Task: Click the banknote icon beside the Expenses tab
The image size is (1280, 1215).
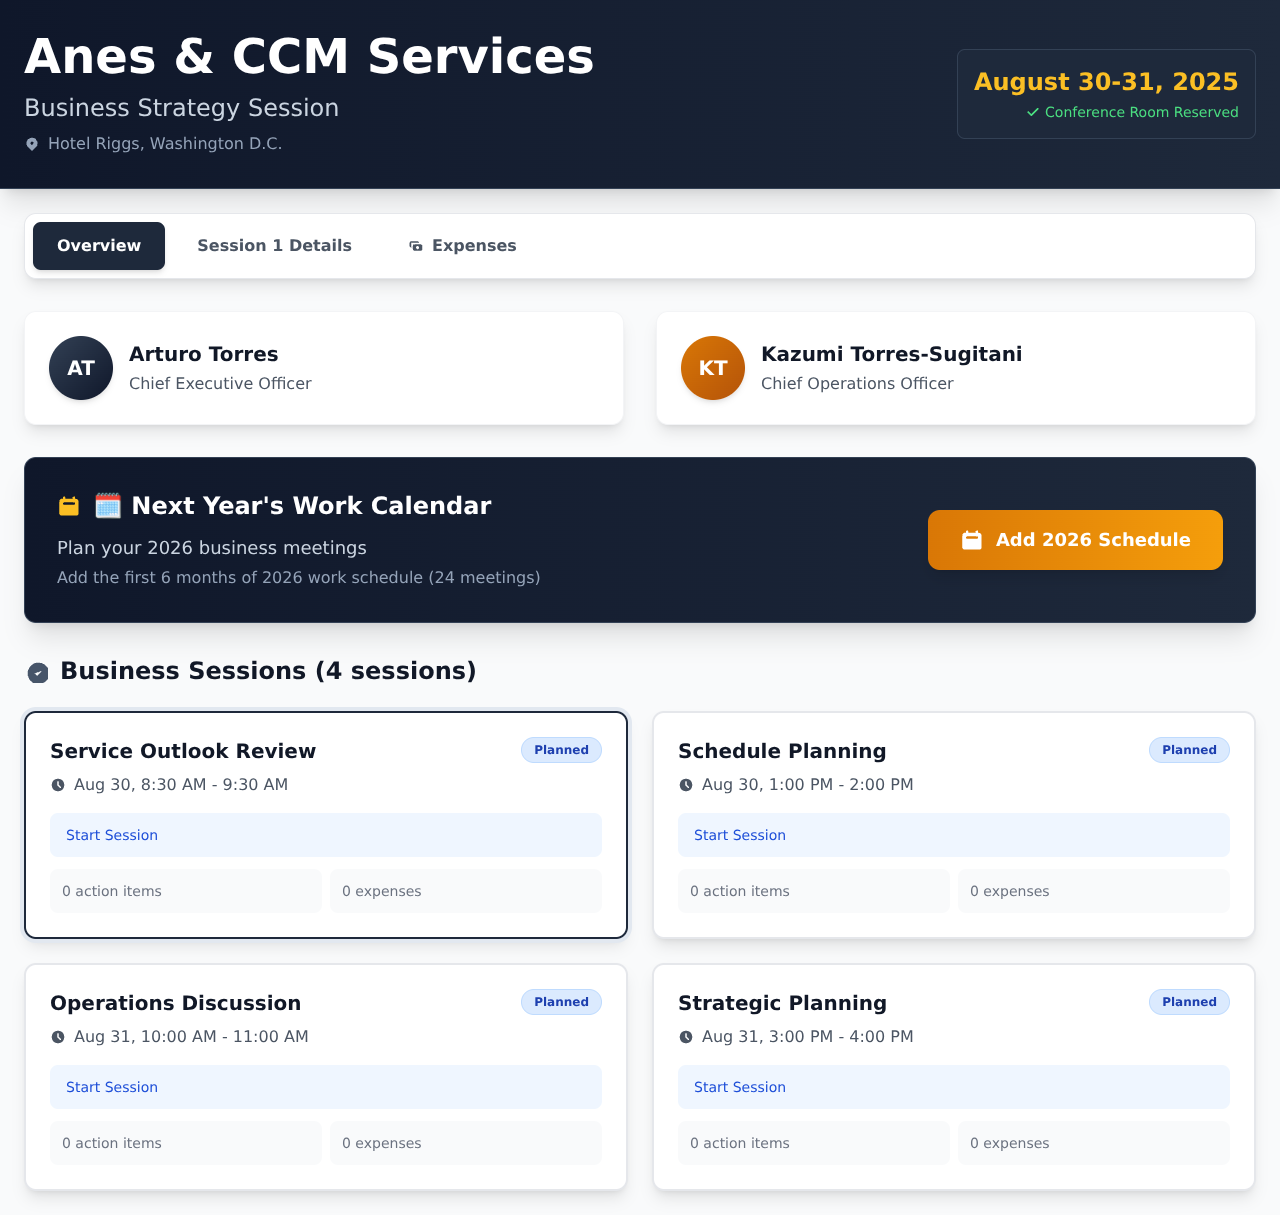Action: coord(415,245)
